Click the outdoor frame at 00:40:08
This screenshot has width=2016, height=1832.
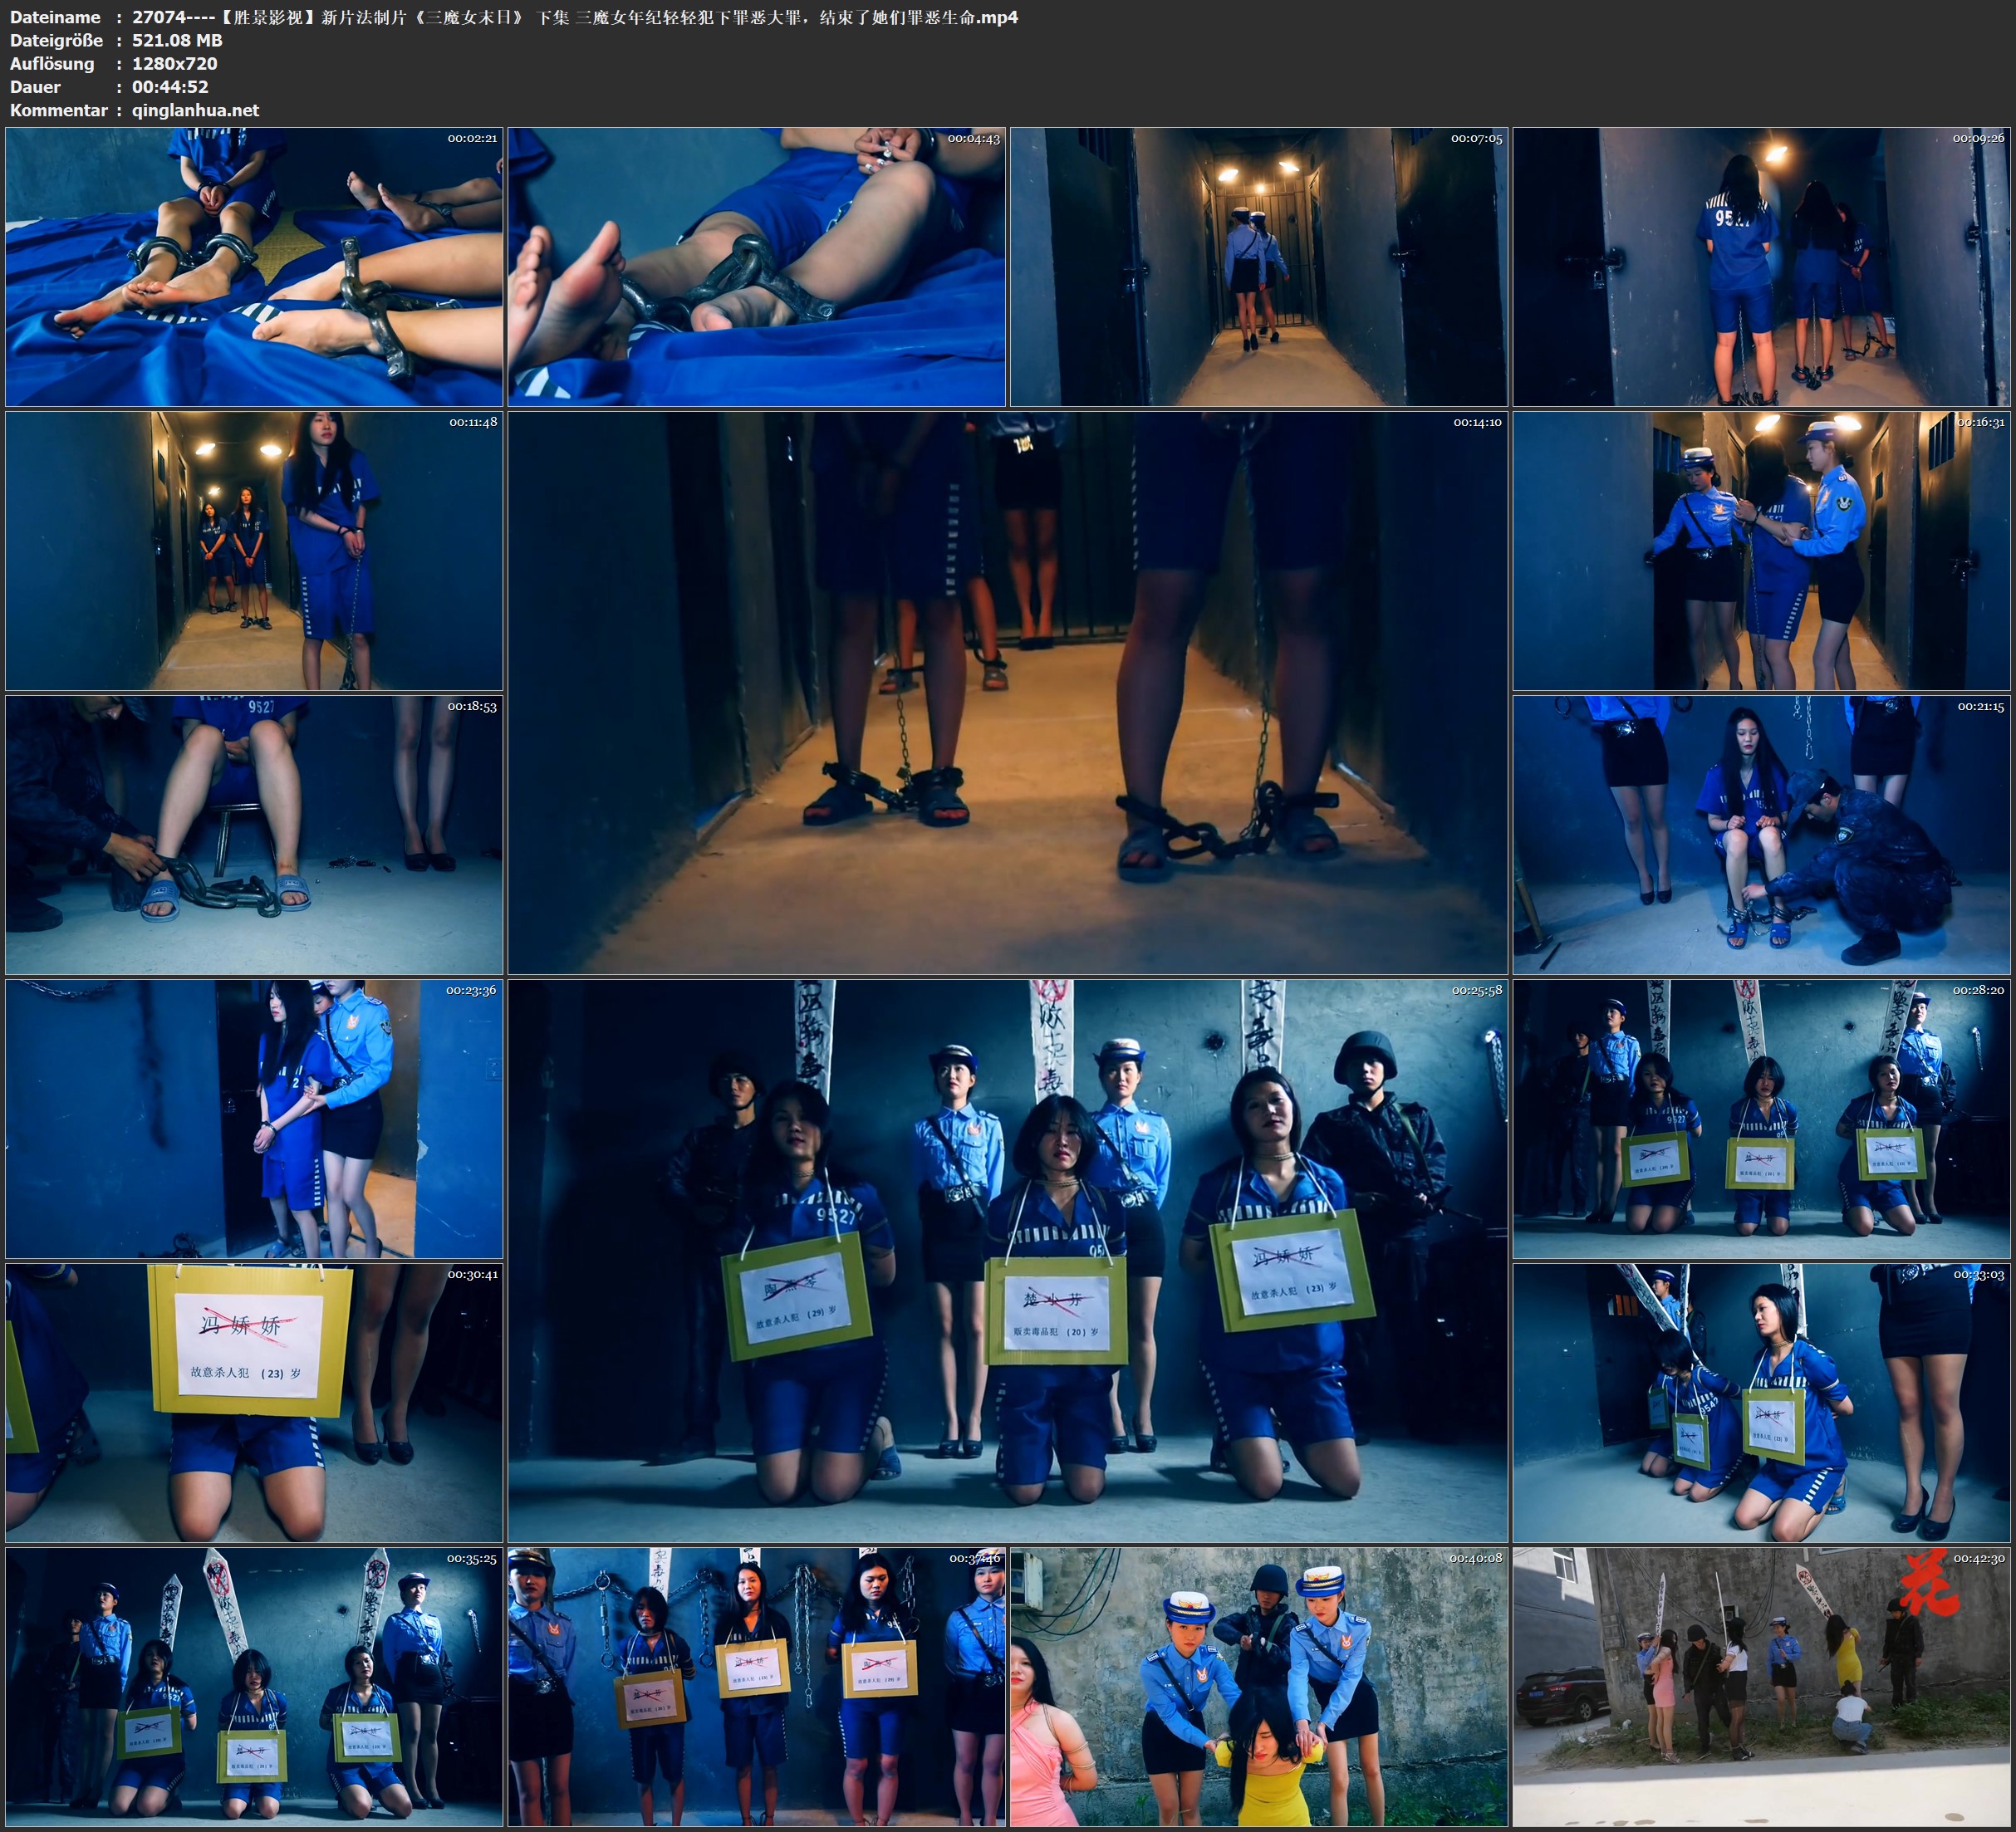pos(1258,1686)
